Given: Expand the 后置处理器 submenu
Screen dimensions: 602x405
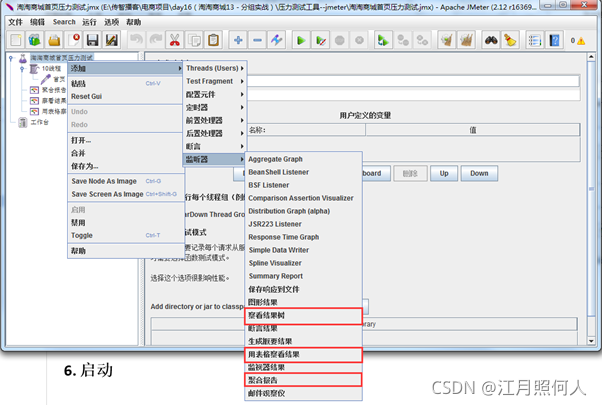Looking at the screenshot, I should pyautogui.click(x=215, y=134).
